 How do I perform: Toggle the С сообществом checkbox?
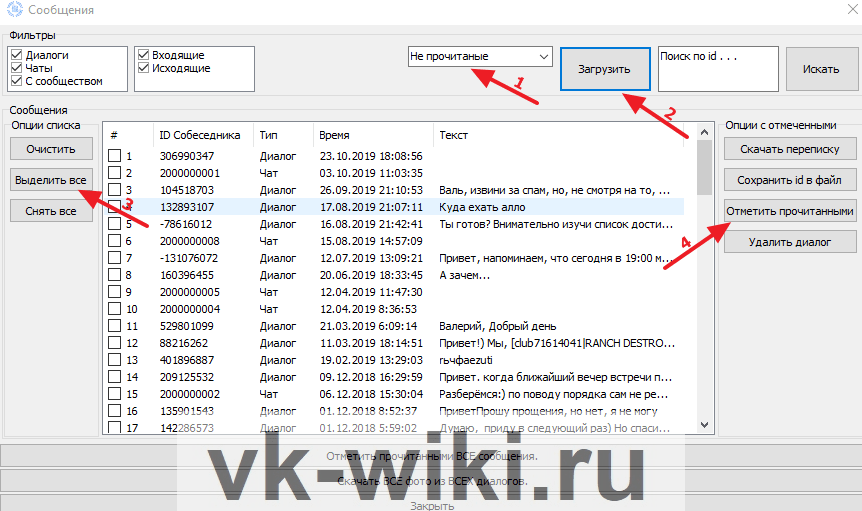[x=16, y=81]
